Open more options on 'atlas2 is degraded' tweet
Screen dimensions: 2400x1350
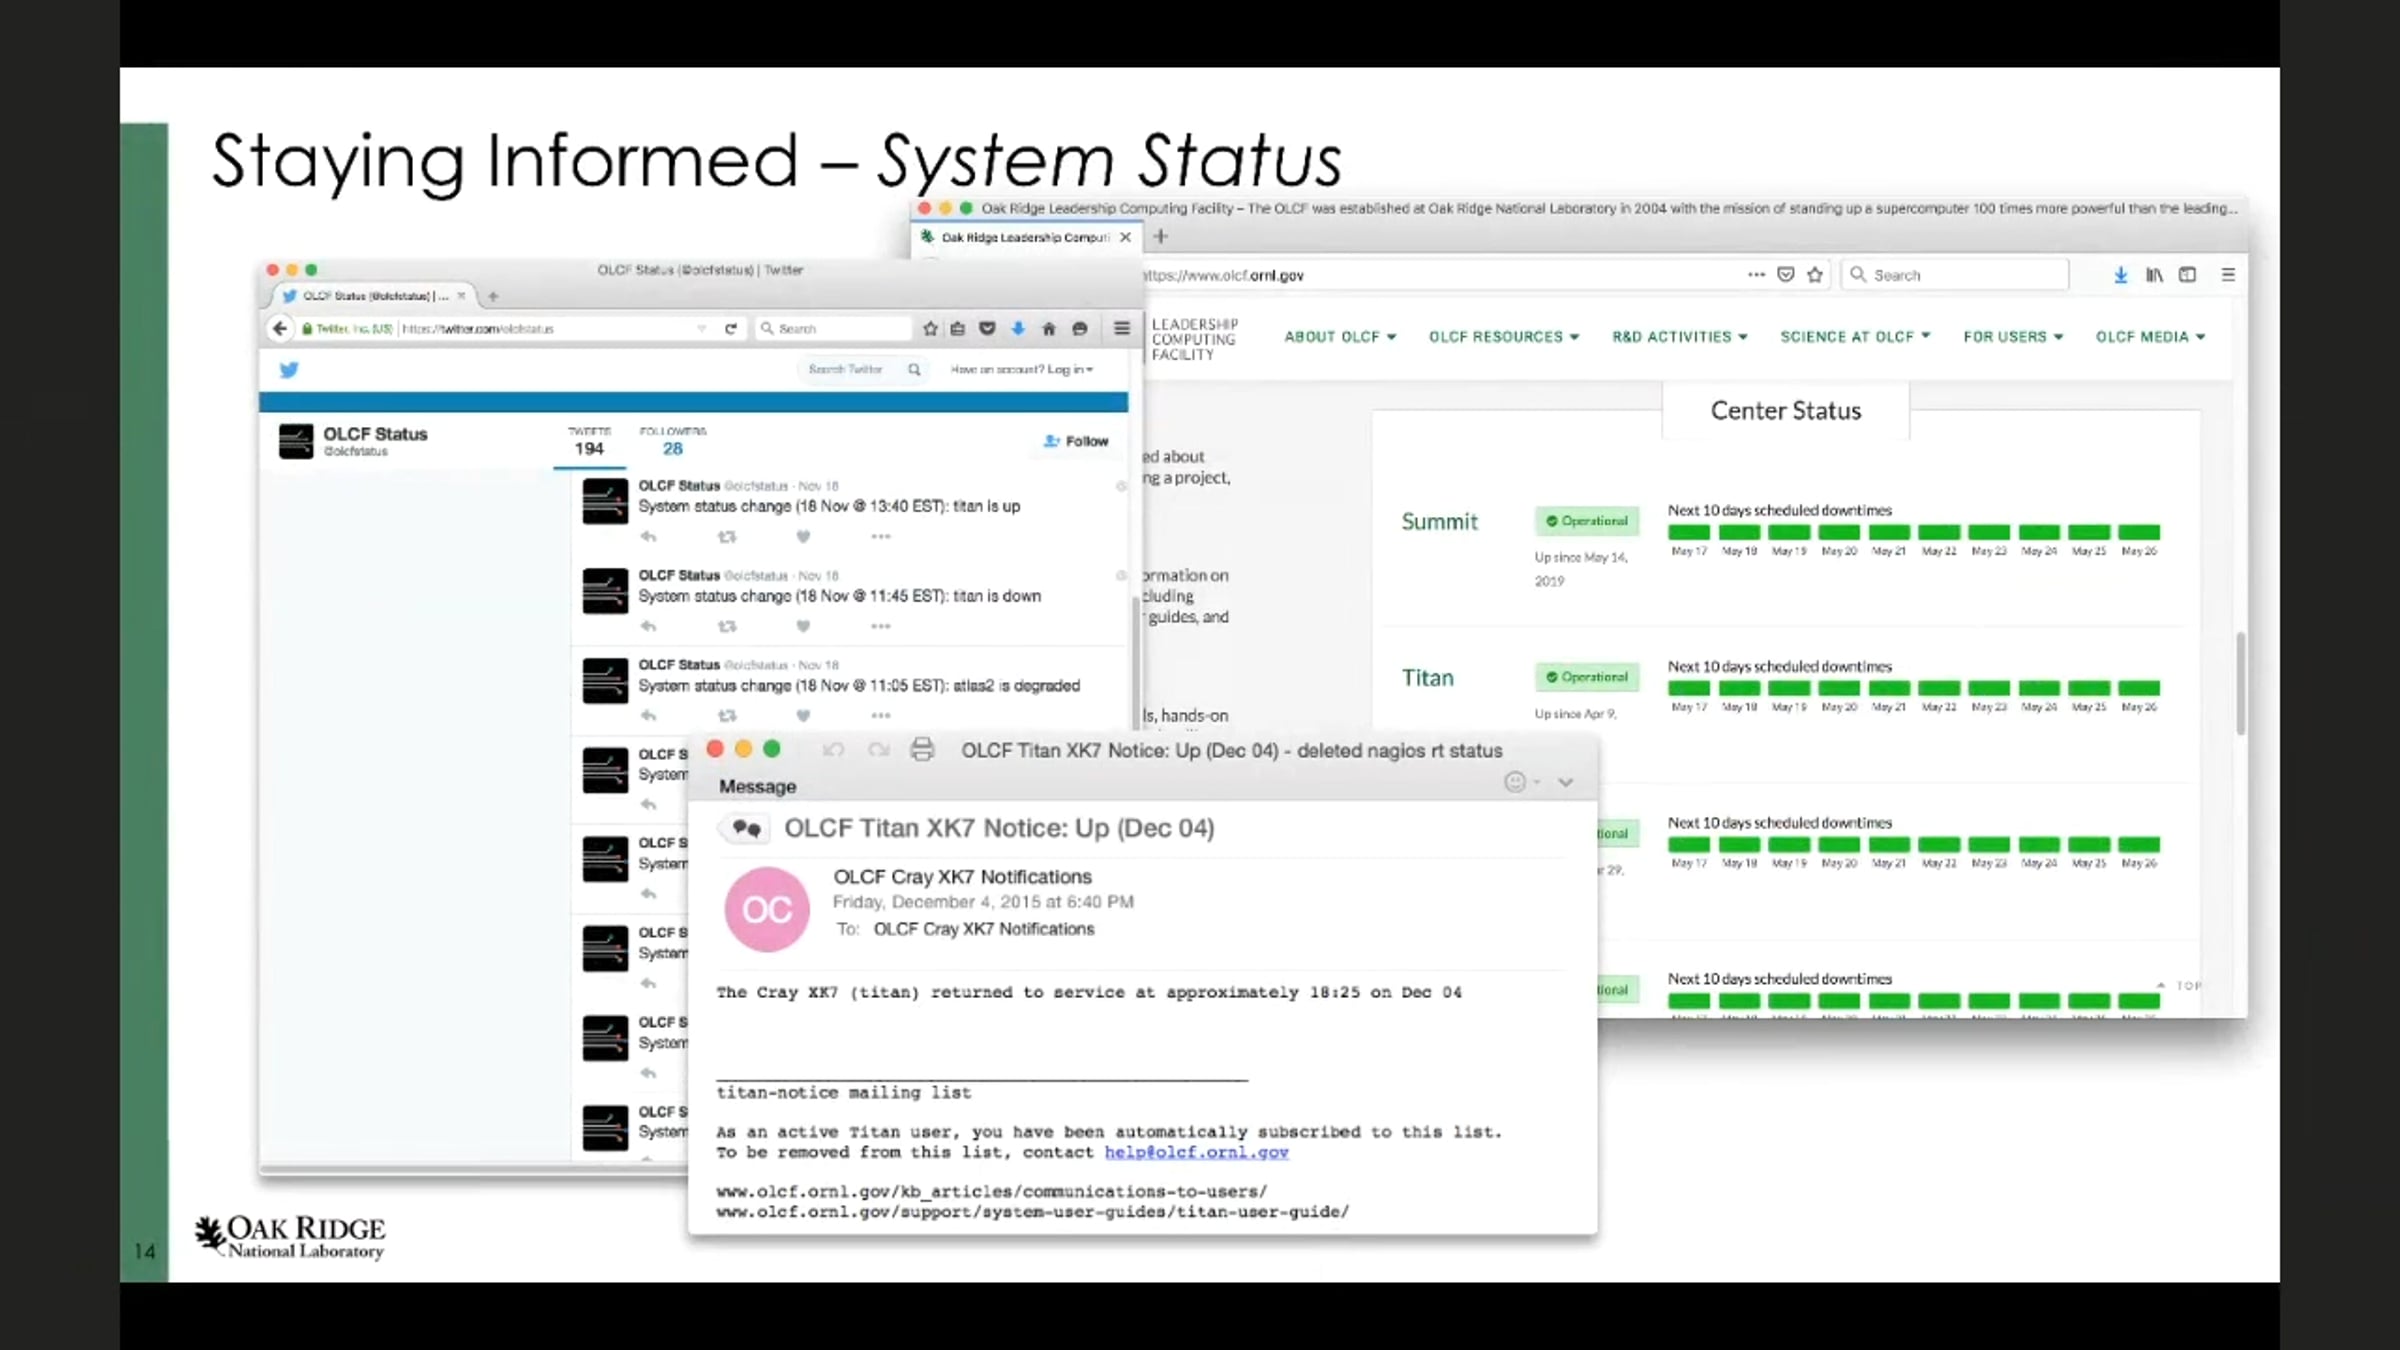click(880, 716)
